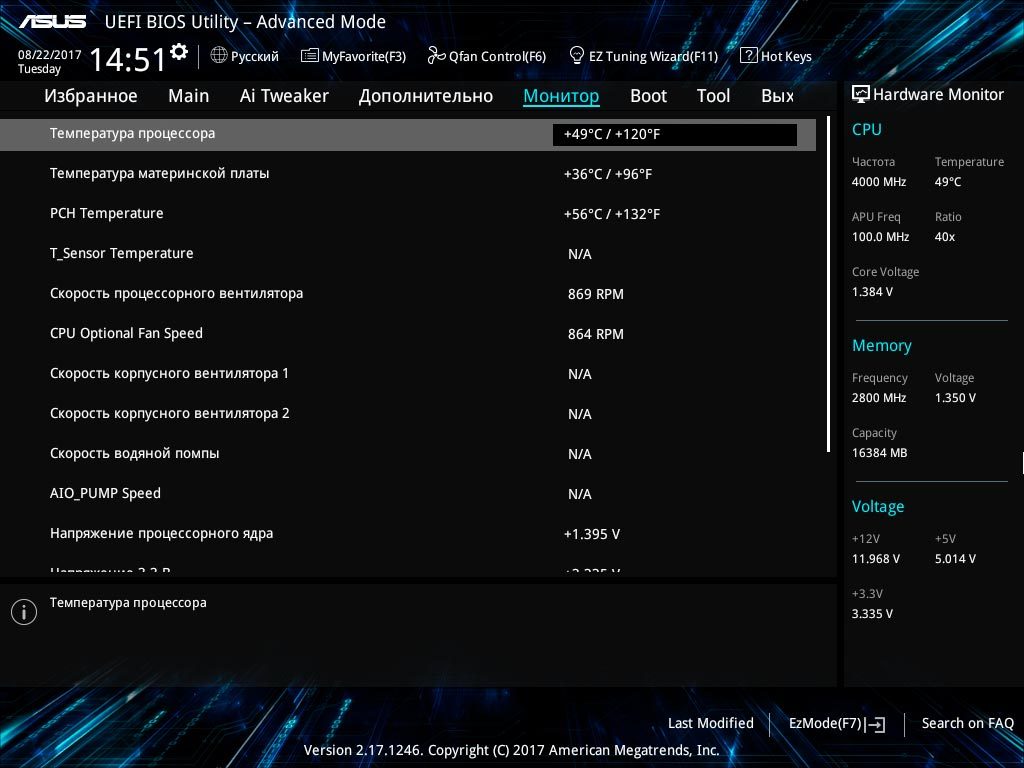Select the AIO_PUMP Speed row
The height and width of the screenshot is (768, 1024).
pyautogui.click(x=408, y=494)
